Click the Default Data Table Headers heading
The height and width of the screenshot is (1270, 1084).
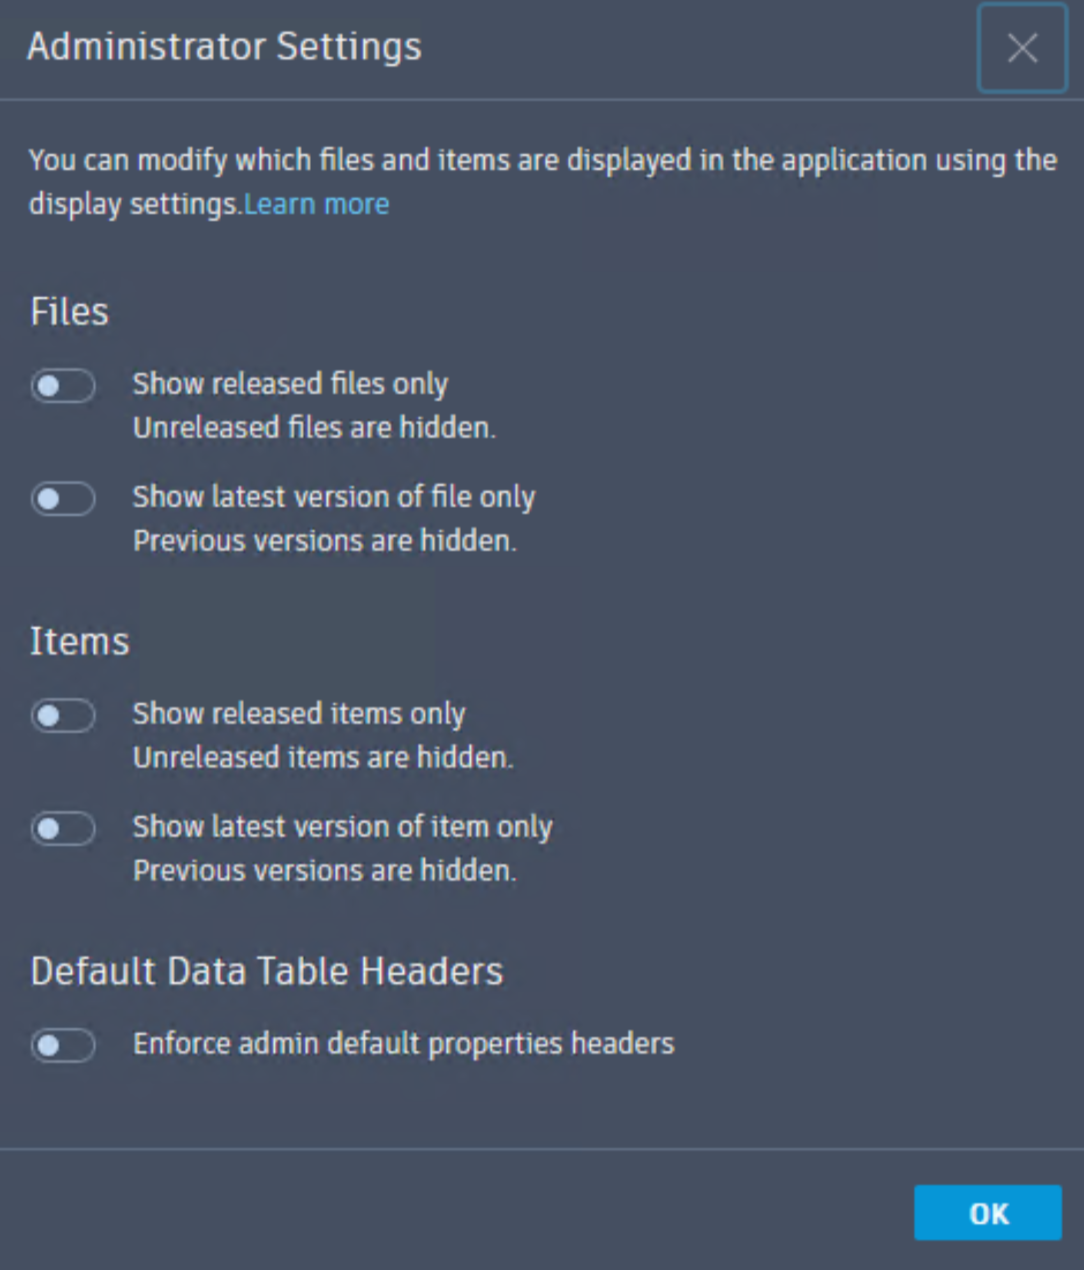(x=268, y=968)
